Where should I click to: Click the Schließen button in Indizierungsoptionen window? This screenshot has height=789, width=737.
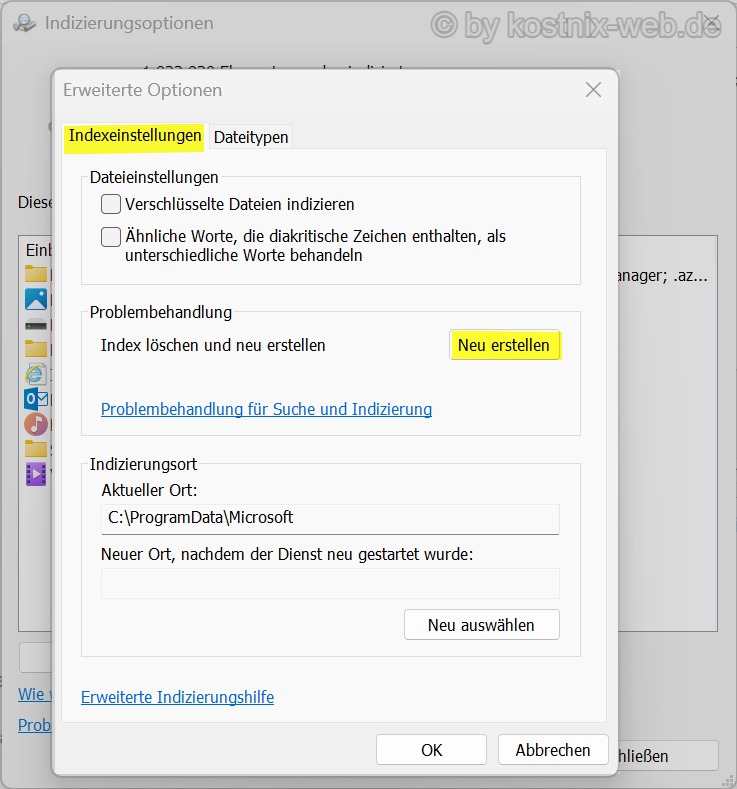[668, 755]
